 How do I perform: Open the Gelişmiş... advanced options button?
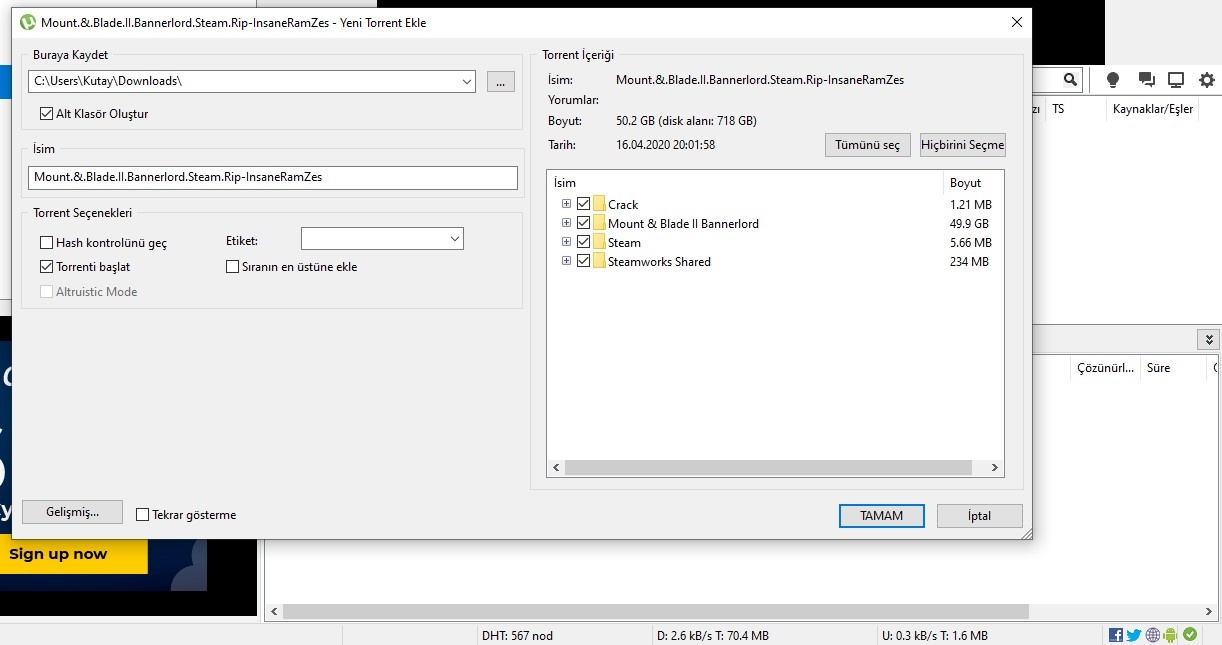(x=73, y=512)
